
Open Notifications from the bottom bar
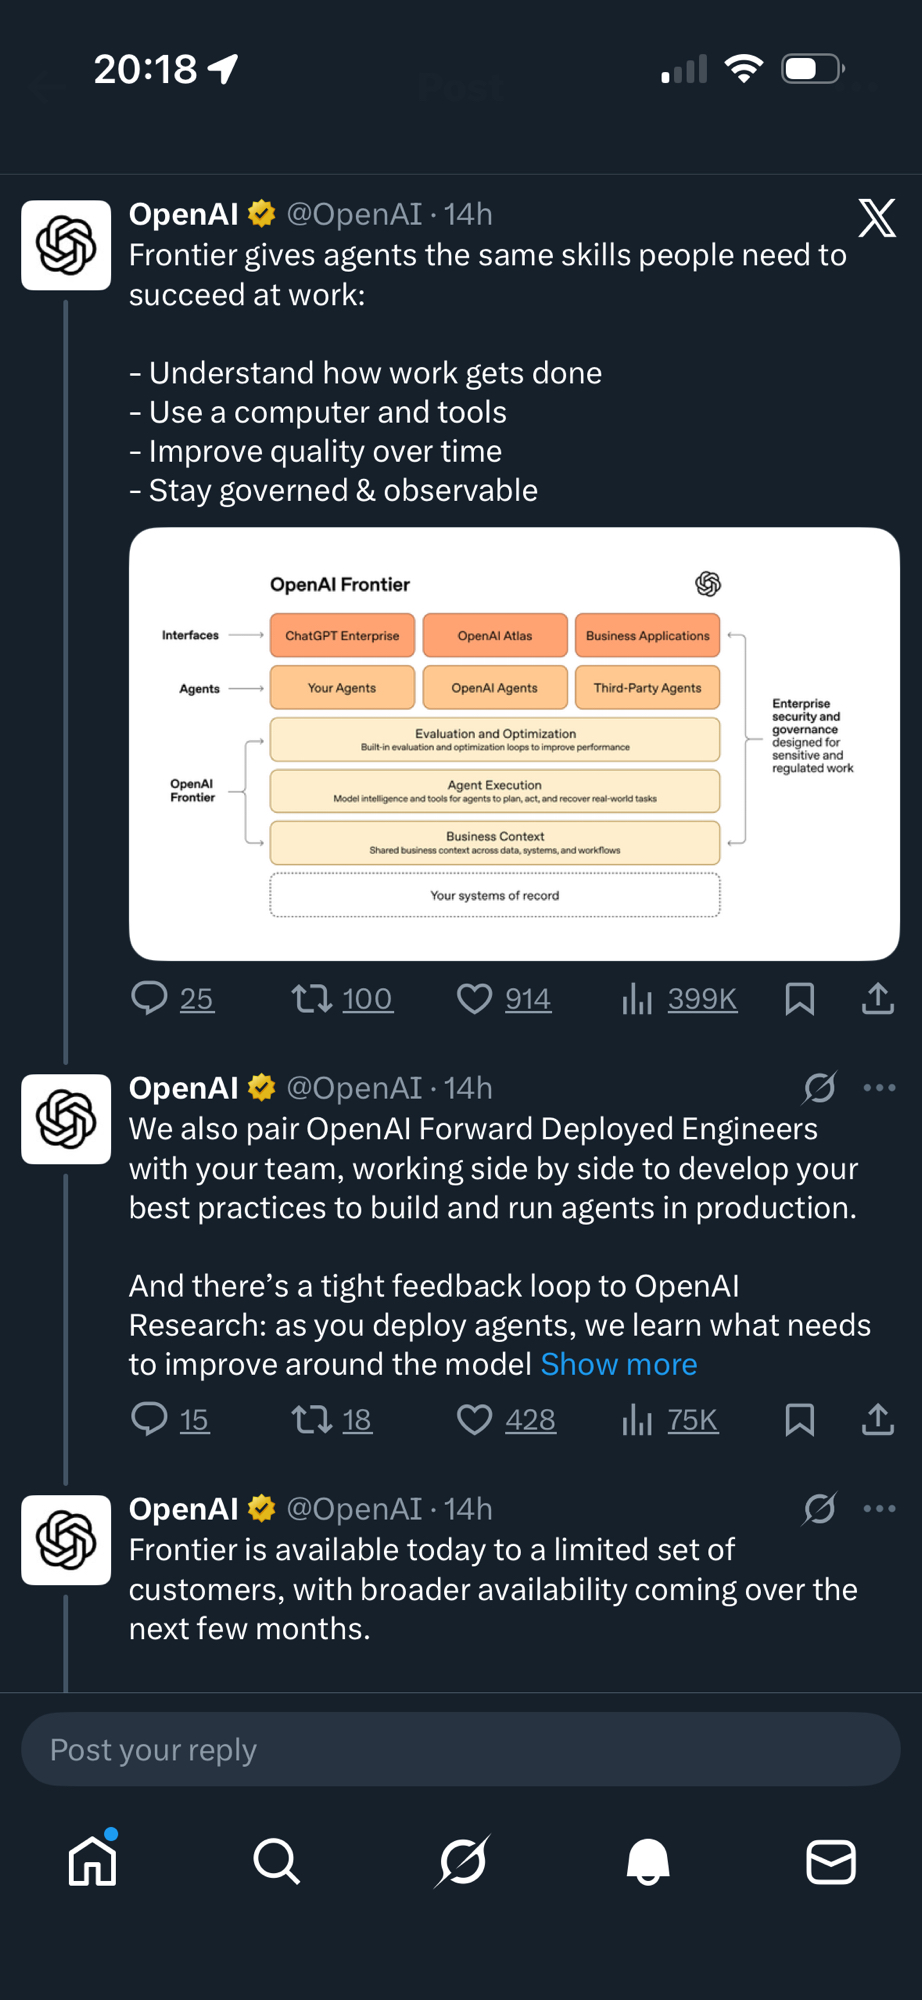coord(647,1861)
